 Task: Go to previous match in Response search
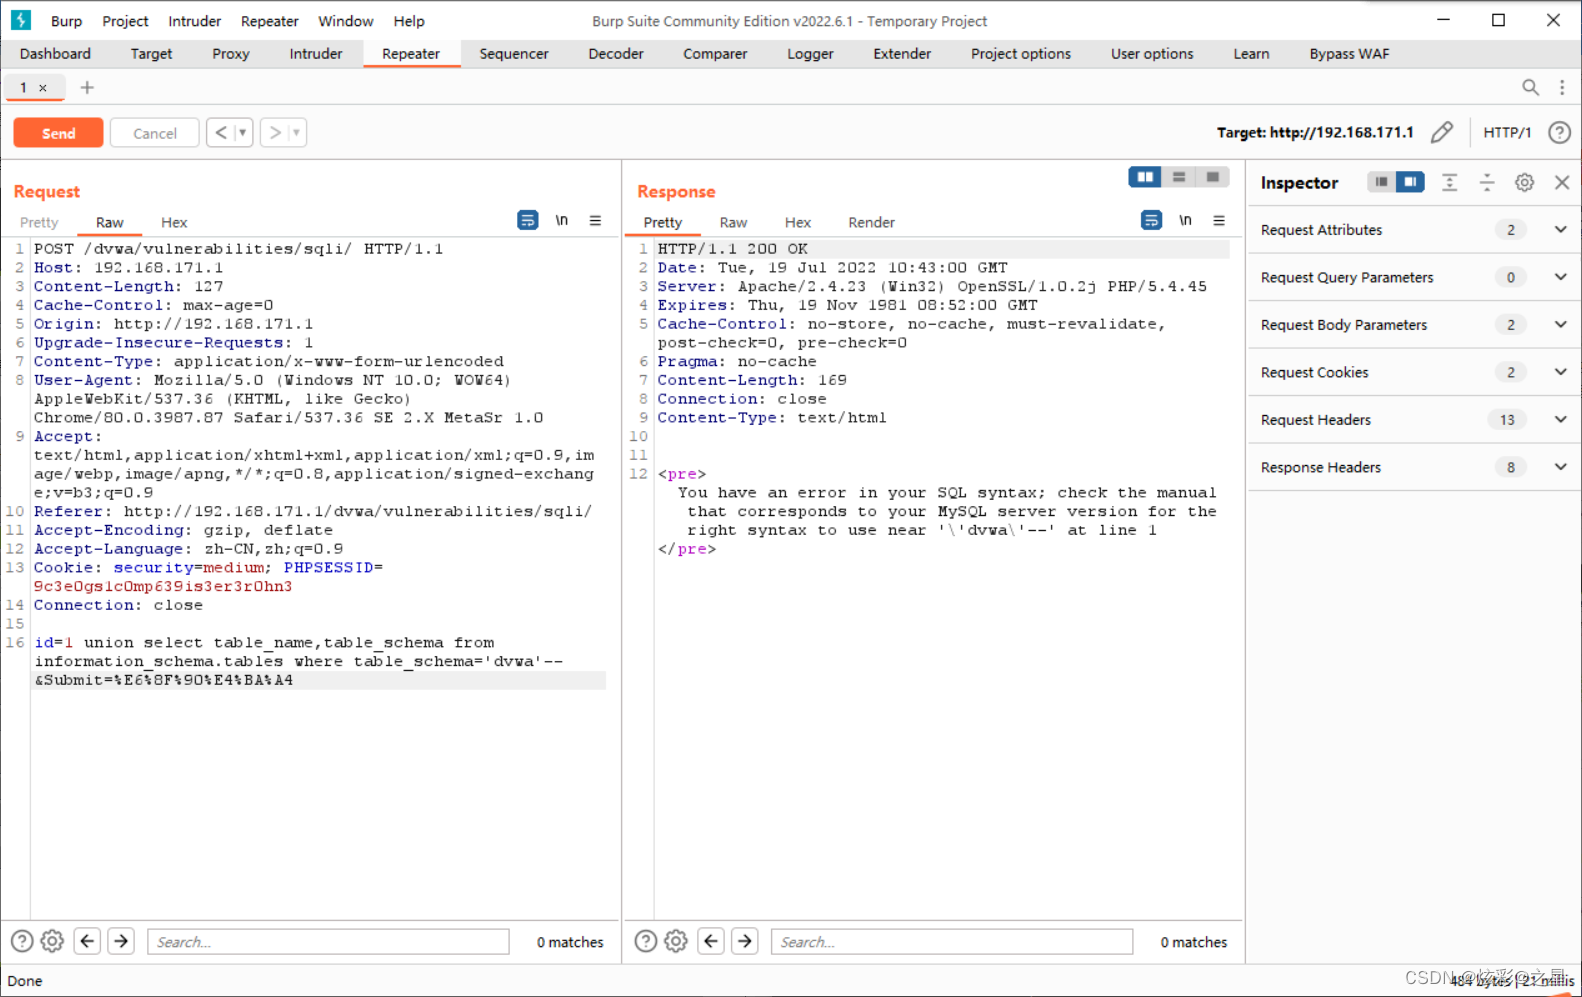coord(711,941)
